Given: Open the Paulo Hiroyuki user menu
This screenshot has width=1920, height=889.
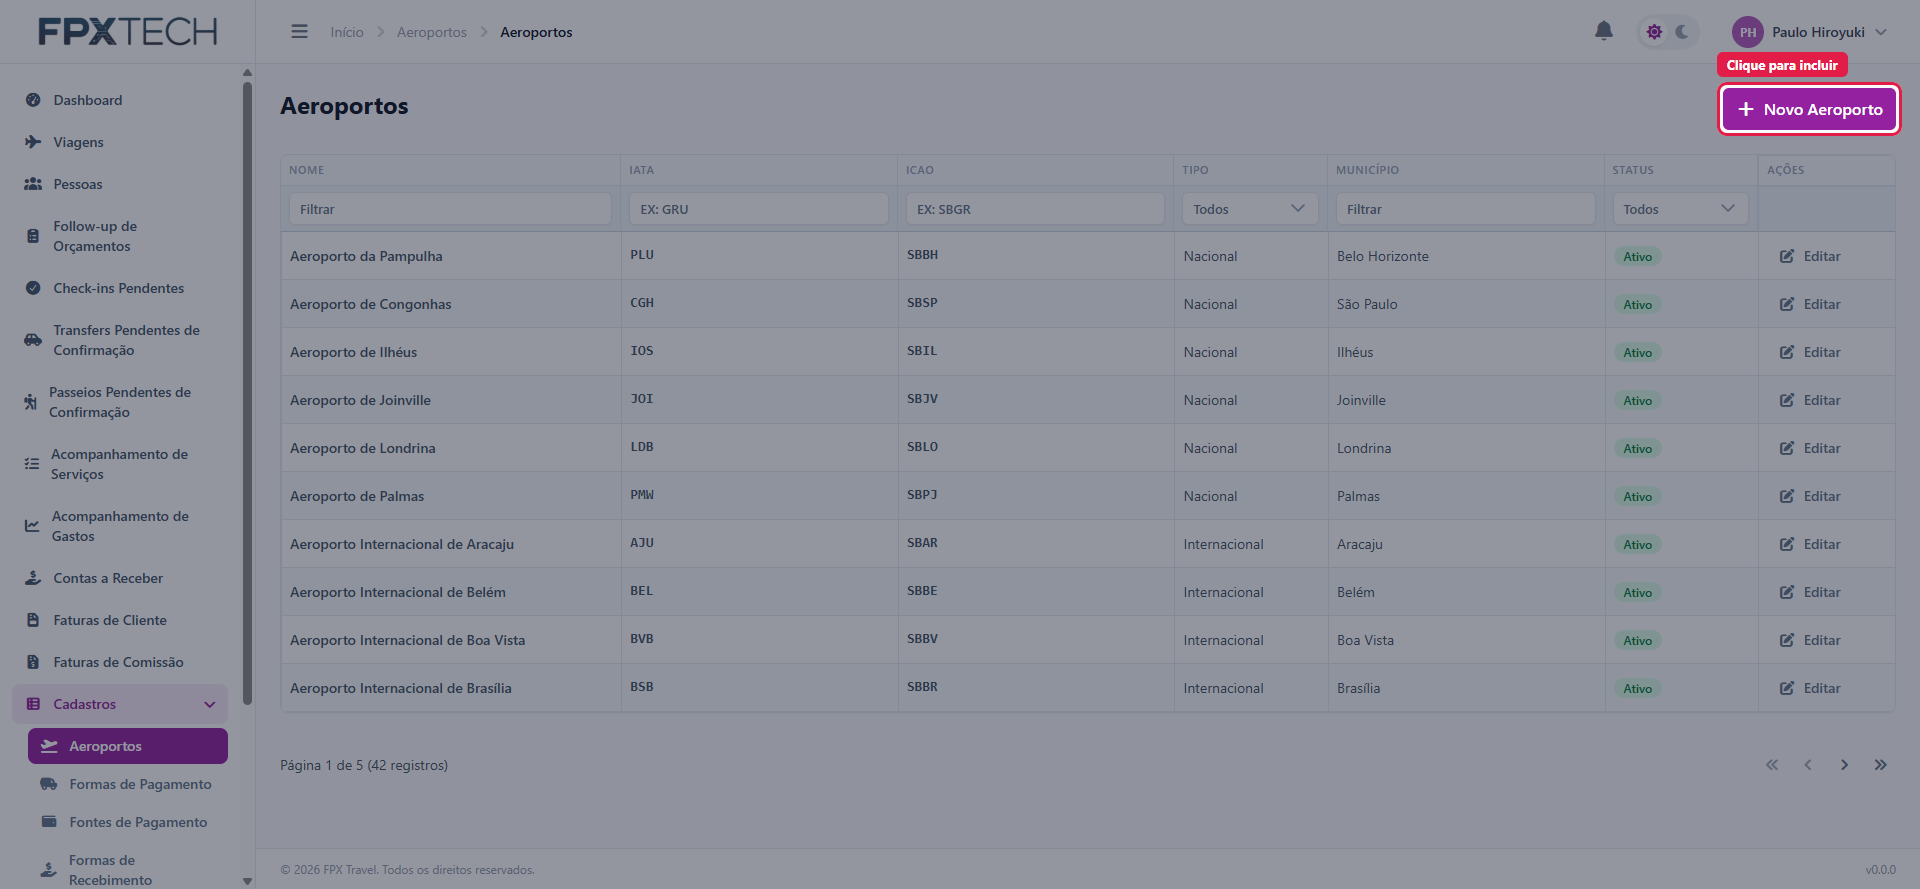Looking at the screenshot, I should coord(1810,32).
